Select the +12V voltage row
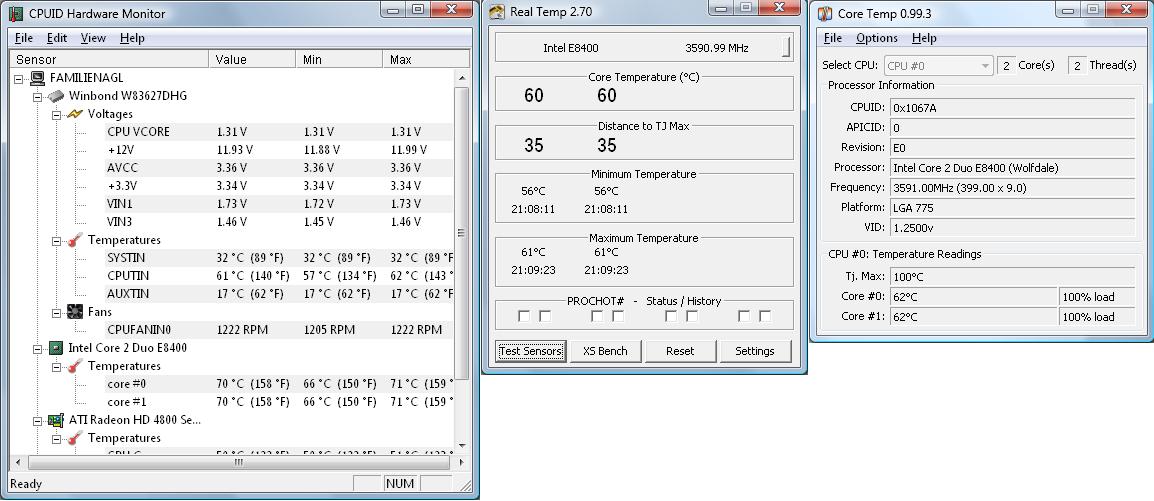The height and width of the screenshot is (501, 1154). [279, 150]
